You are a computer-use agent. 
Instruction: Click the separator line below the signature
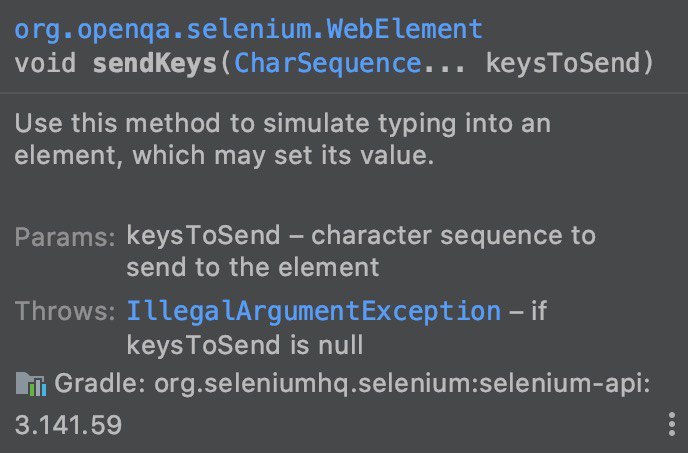point(344,93)
